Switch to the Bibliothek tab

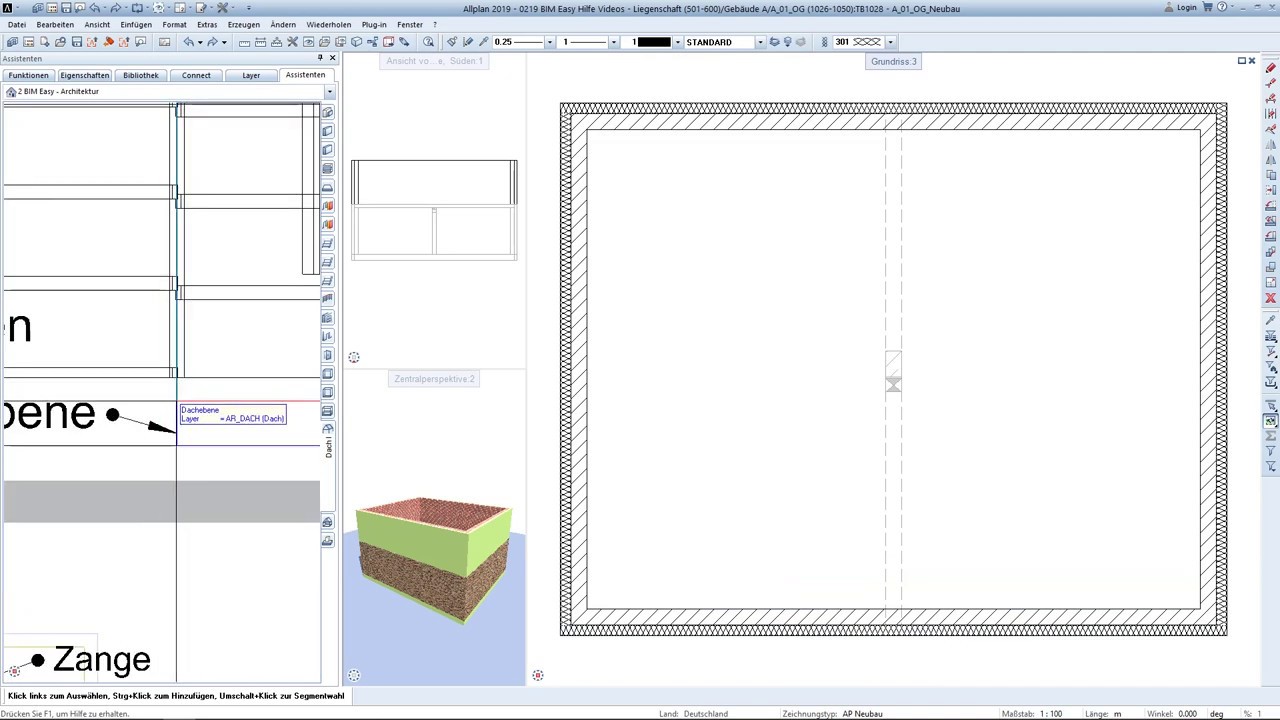point(141,76)
